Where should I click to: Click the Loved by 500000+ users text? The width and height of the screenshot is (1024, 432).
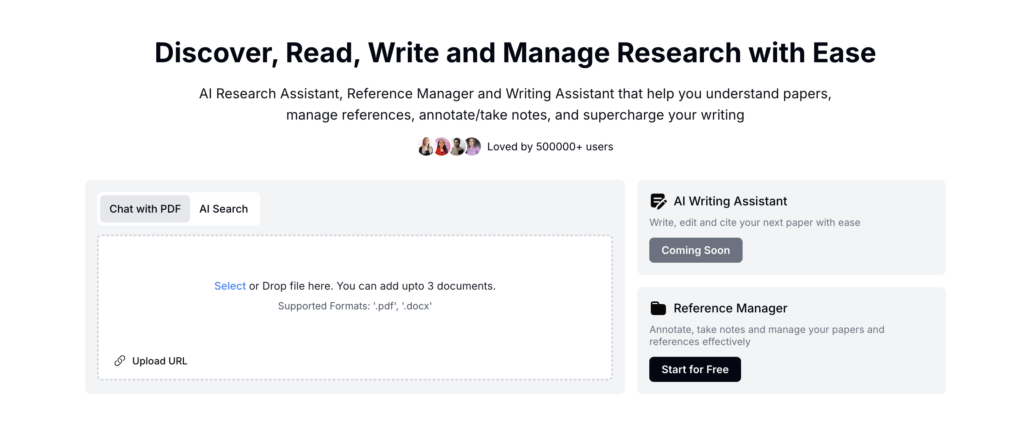pyautogui.click(x=550, y=147)
